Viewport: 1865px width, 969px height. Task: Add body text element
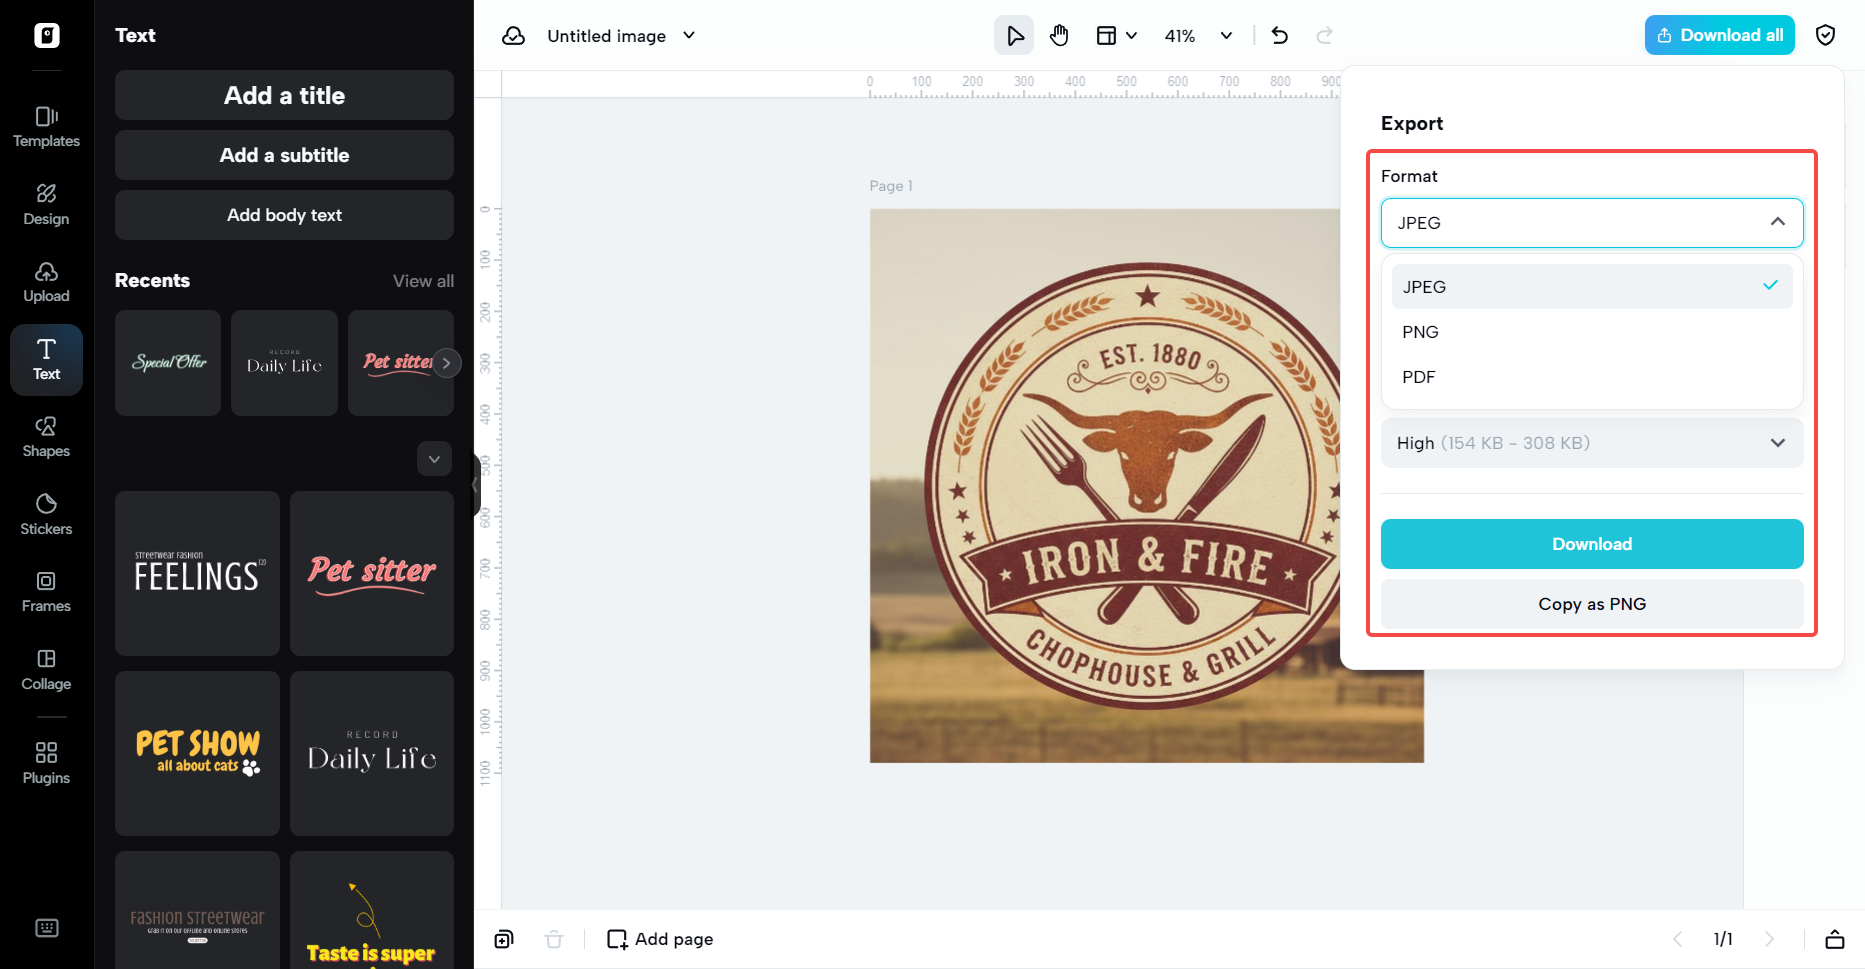pos(284,215)
